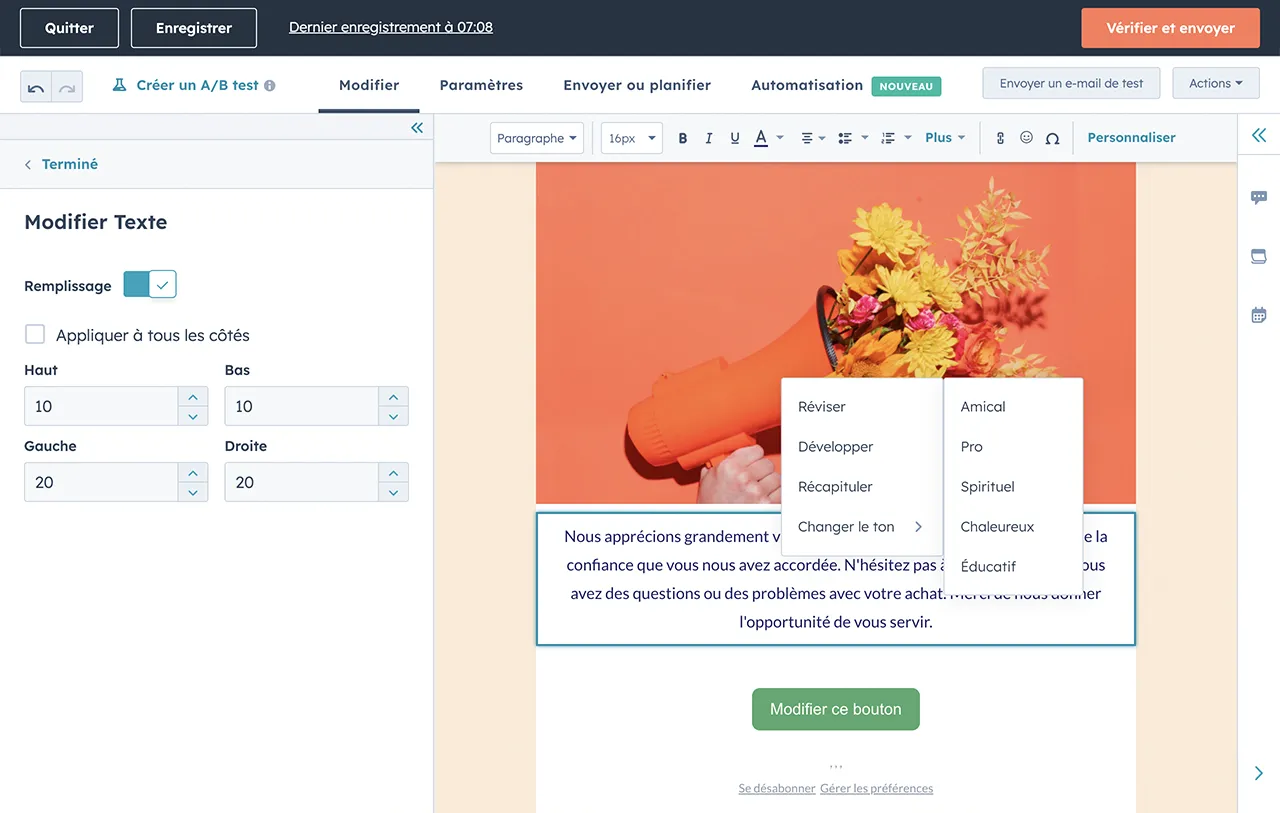1280x813 pixels.
Task: Apply bold formatting to the text
Action: 683,137
